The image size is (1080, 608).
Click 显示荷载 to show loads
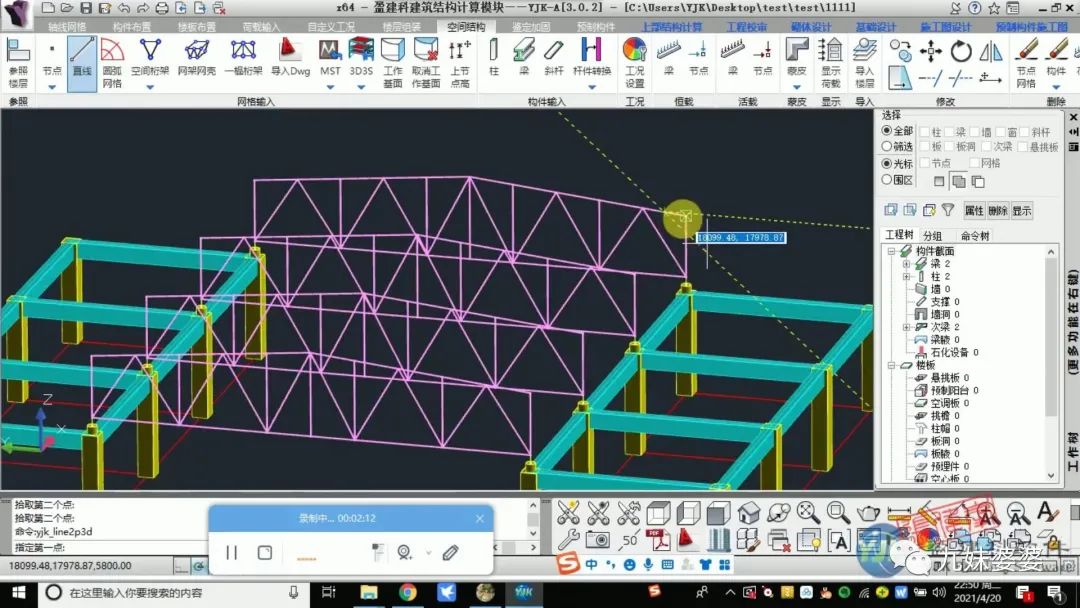[x=831, y=63]
